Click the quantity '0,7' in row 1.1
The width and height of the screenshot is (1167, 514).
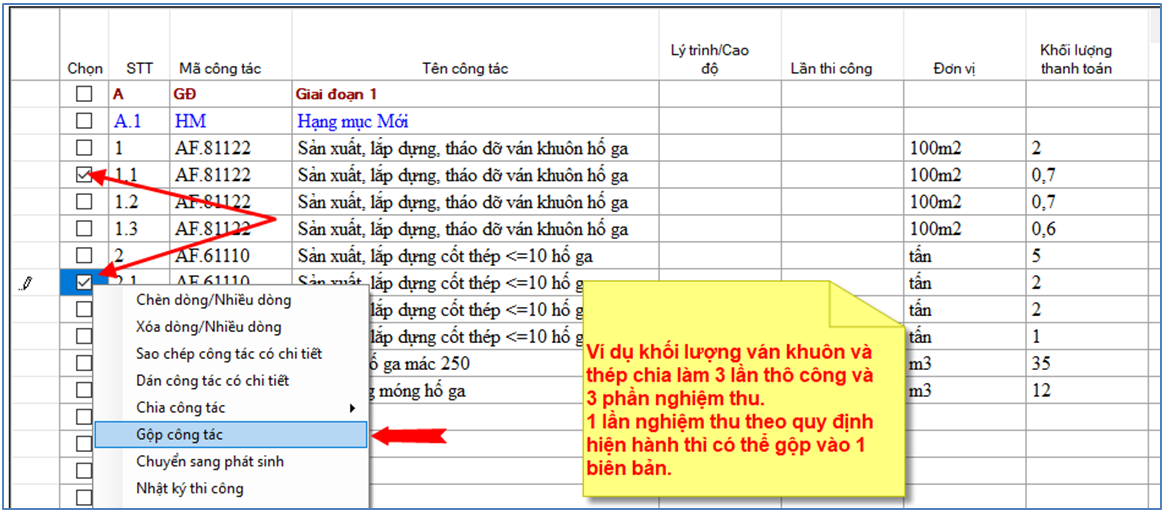1087,175
